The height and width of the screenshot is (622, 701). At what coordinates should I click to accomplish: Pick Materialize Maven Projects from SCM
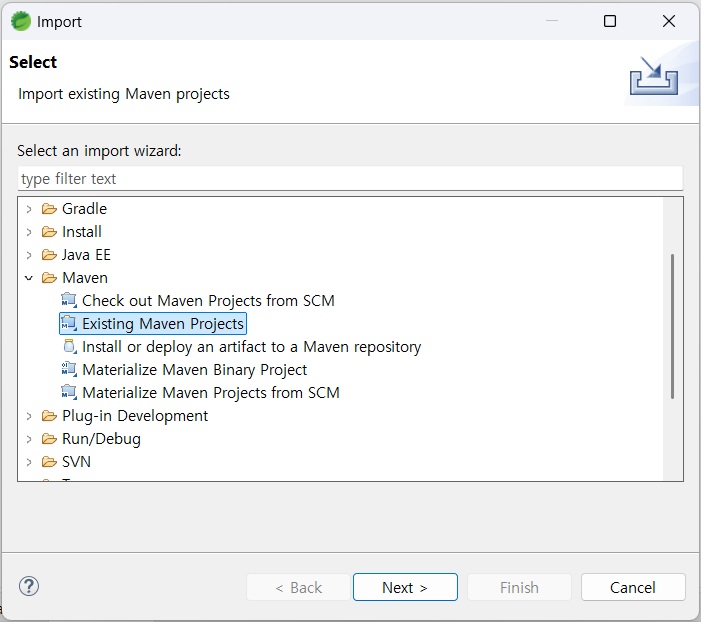point(211,392)
